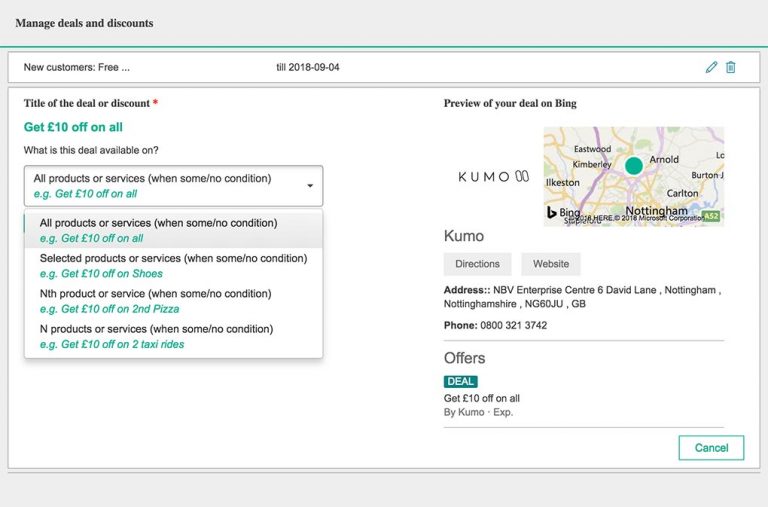The image size is (768, 507).
Task: Click the Bing logo on the map
Action: click(x=563, y=212)
